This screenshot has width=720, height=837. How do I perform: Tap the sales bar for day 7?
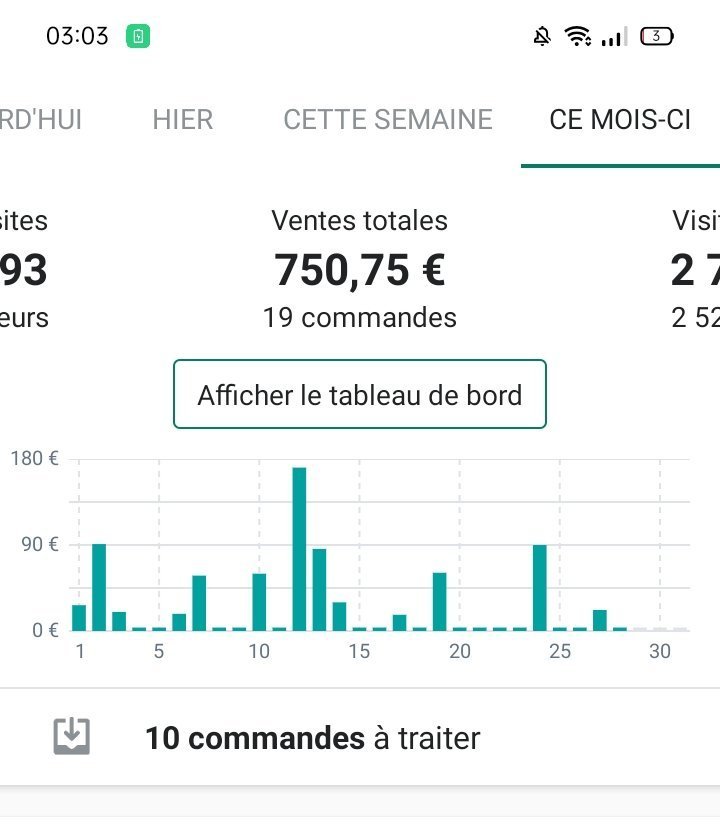tap(199, 603)
